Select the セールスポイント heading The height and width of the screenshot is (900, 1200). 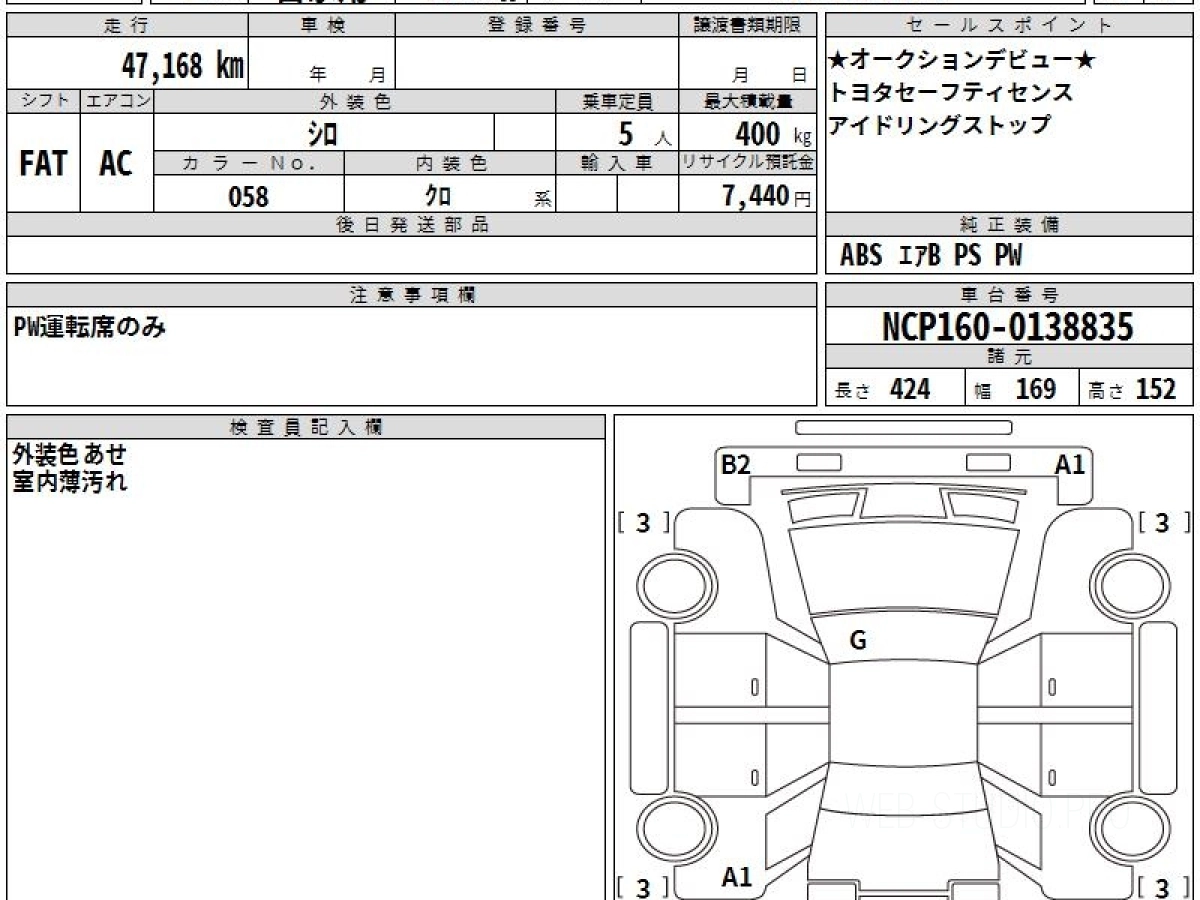coord(1009,26)
